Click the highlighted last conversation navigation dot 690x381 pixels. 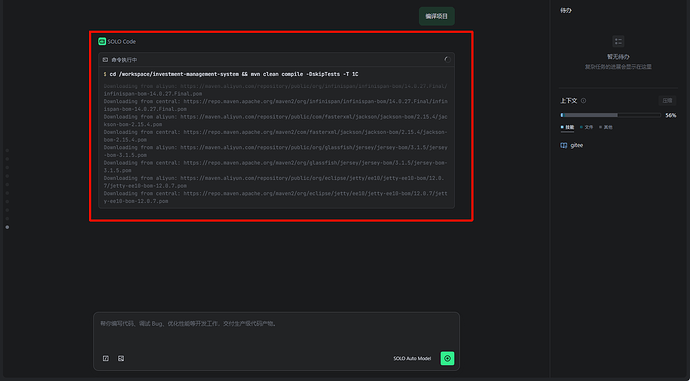7,227
